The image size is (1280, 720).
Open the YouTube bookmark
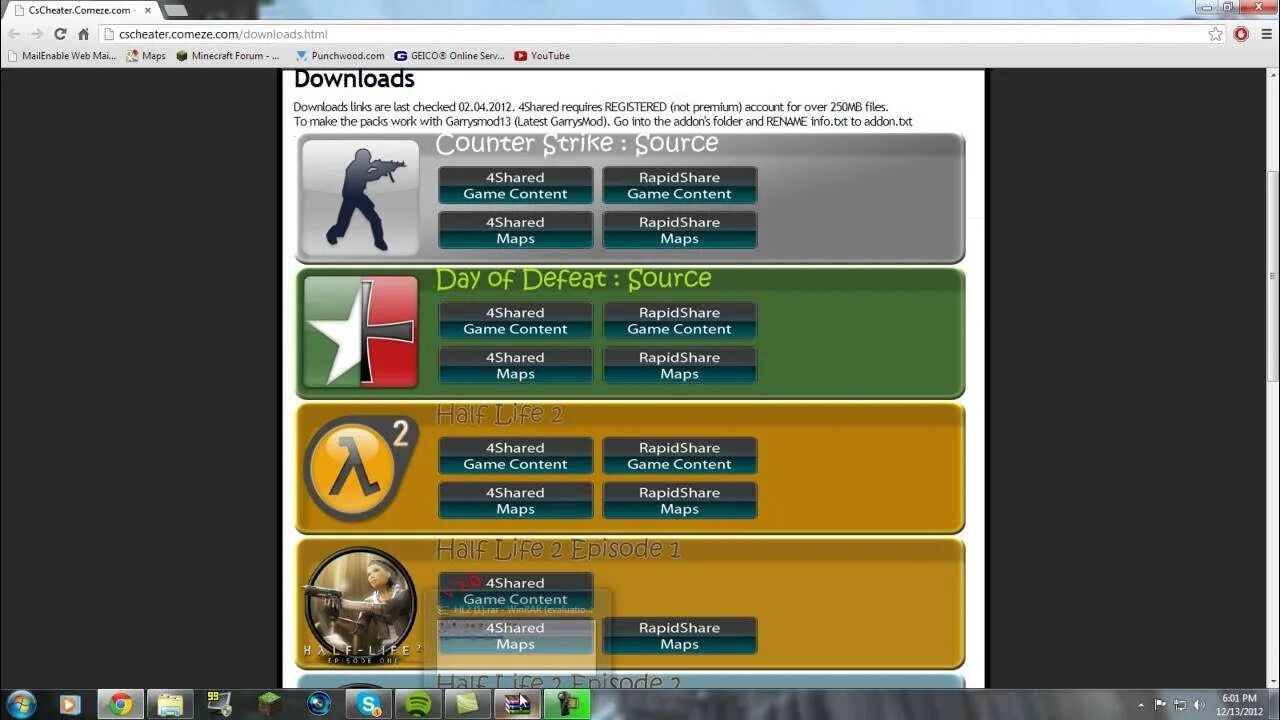pyautogui.click(x=542, y=56)
